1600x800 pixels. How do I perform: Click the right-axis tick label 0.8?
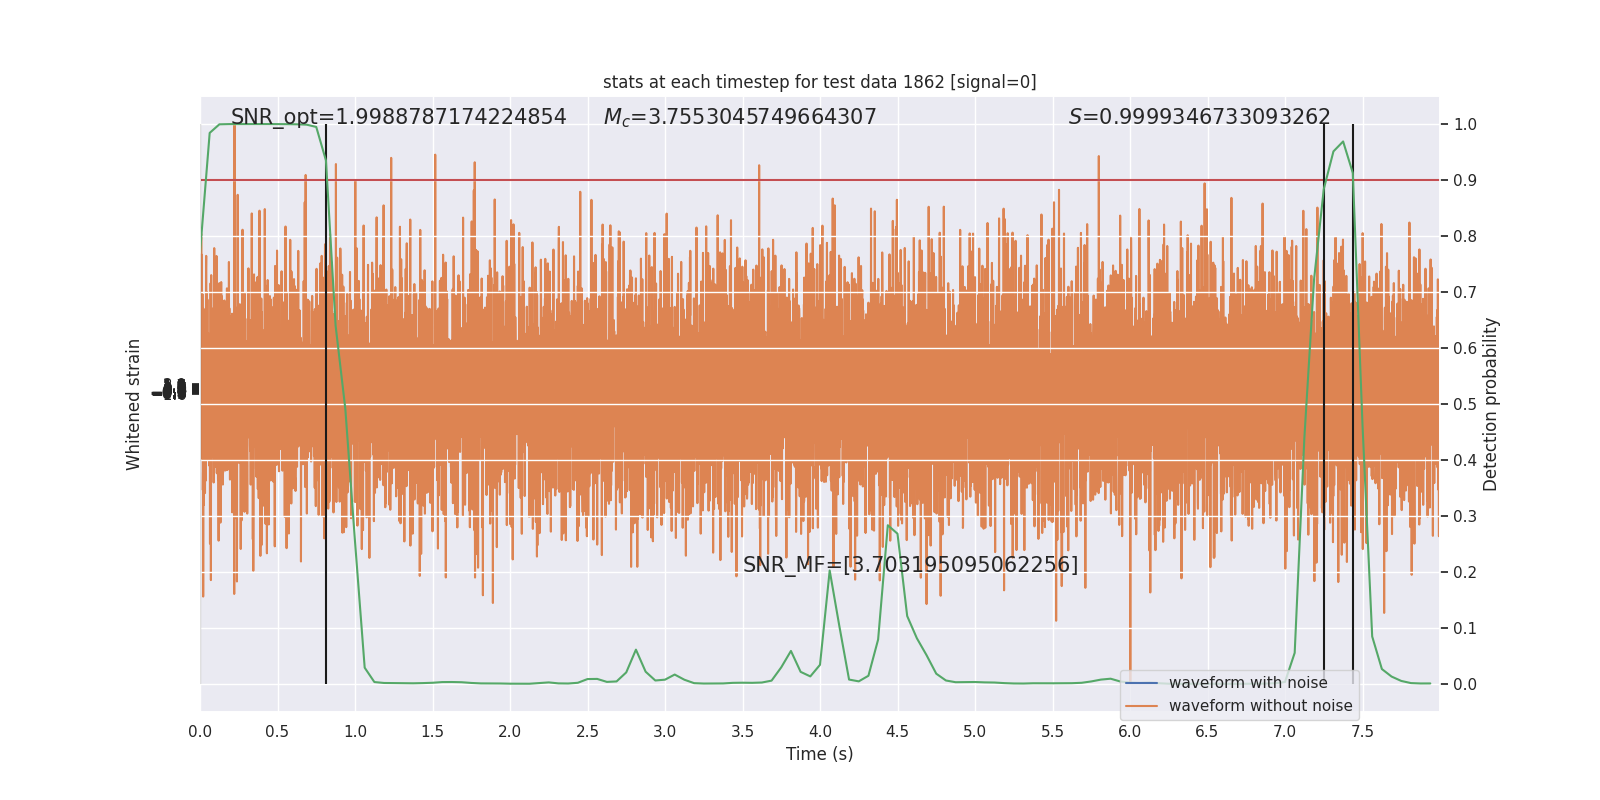[x=1465, y=236]
